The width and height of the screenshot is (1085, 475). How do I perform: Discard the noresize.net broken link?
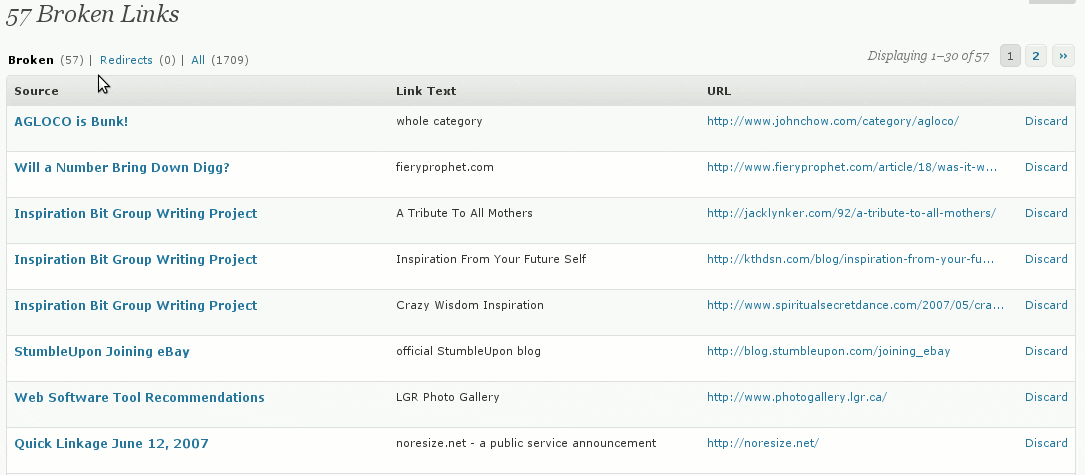point(1046,443)
